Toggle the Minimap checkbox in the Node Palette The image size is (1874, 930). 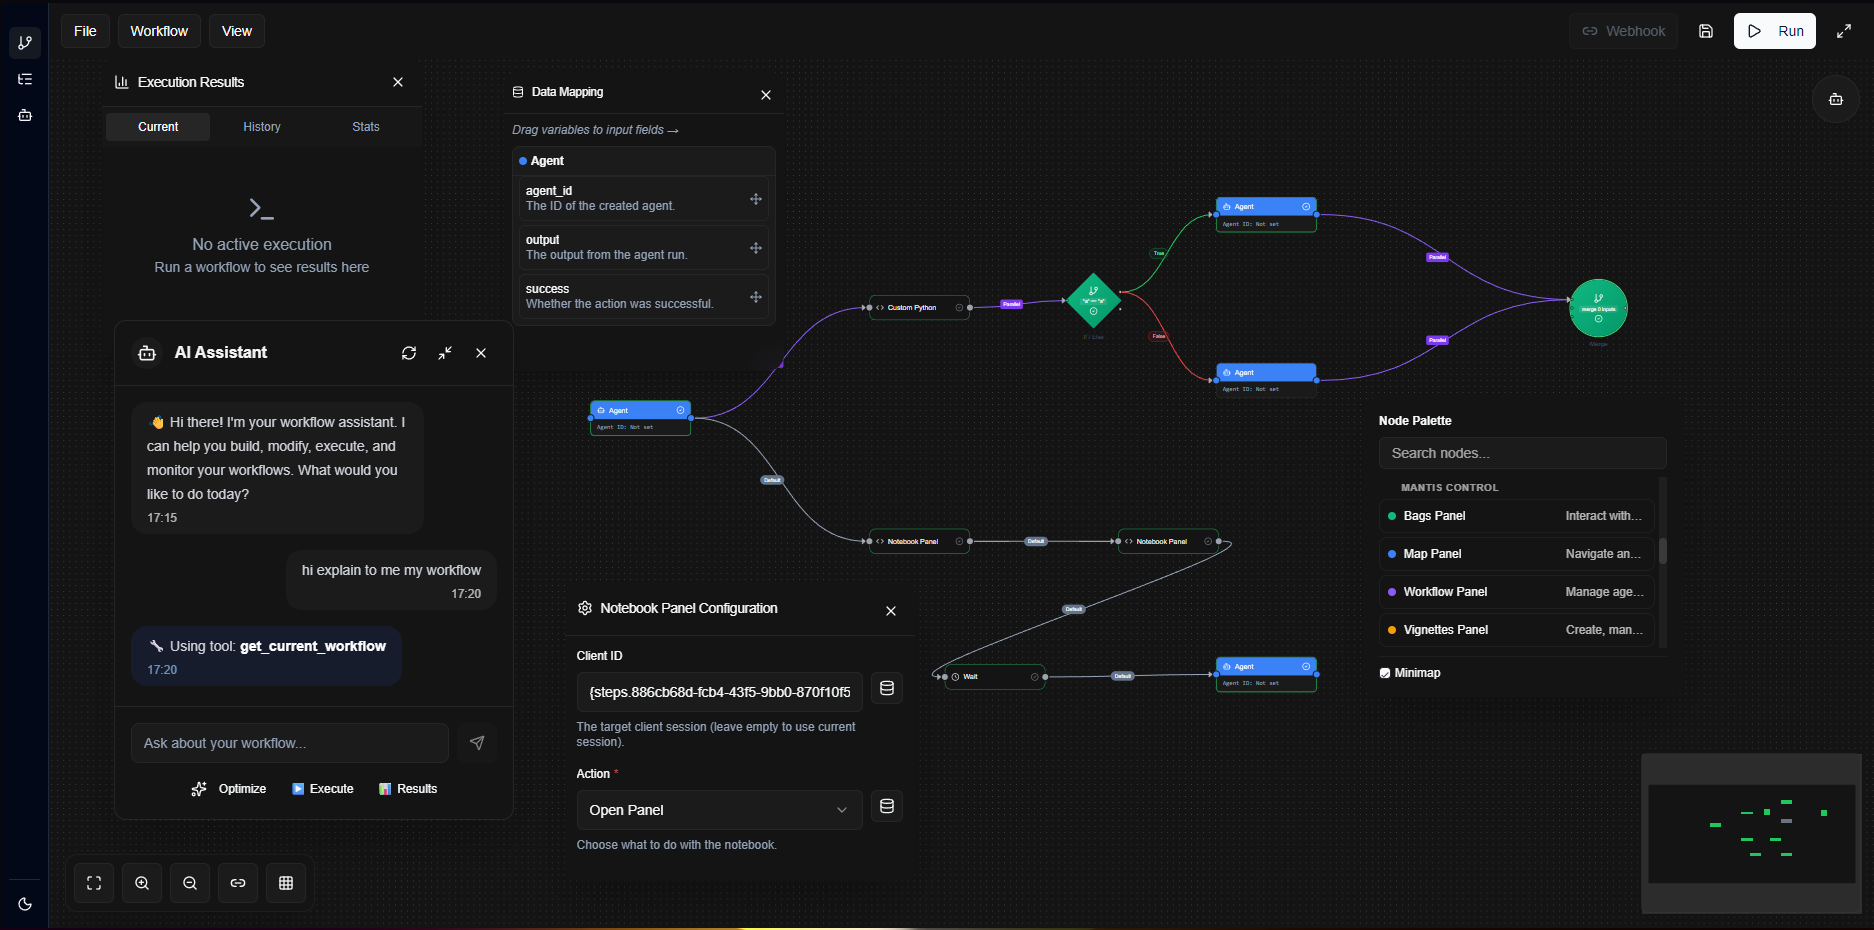click(1385, 672)
